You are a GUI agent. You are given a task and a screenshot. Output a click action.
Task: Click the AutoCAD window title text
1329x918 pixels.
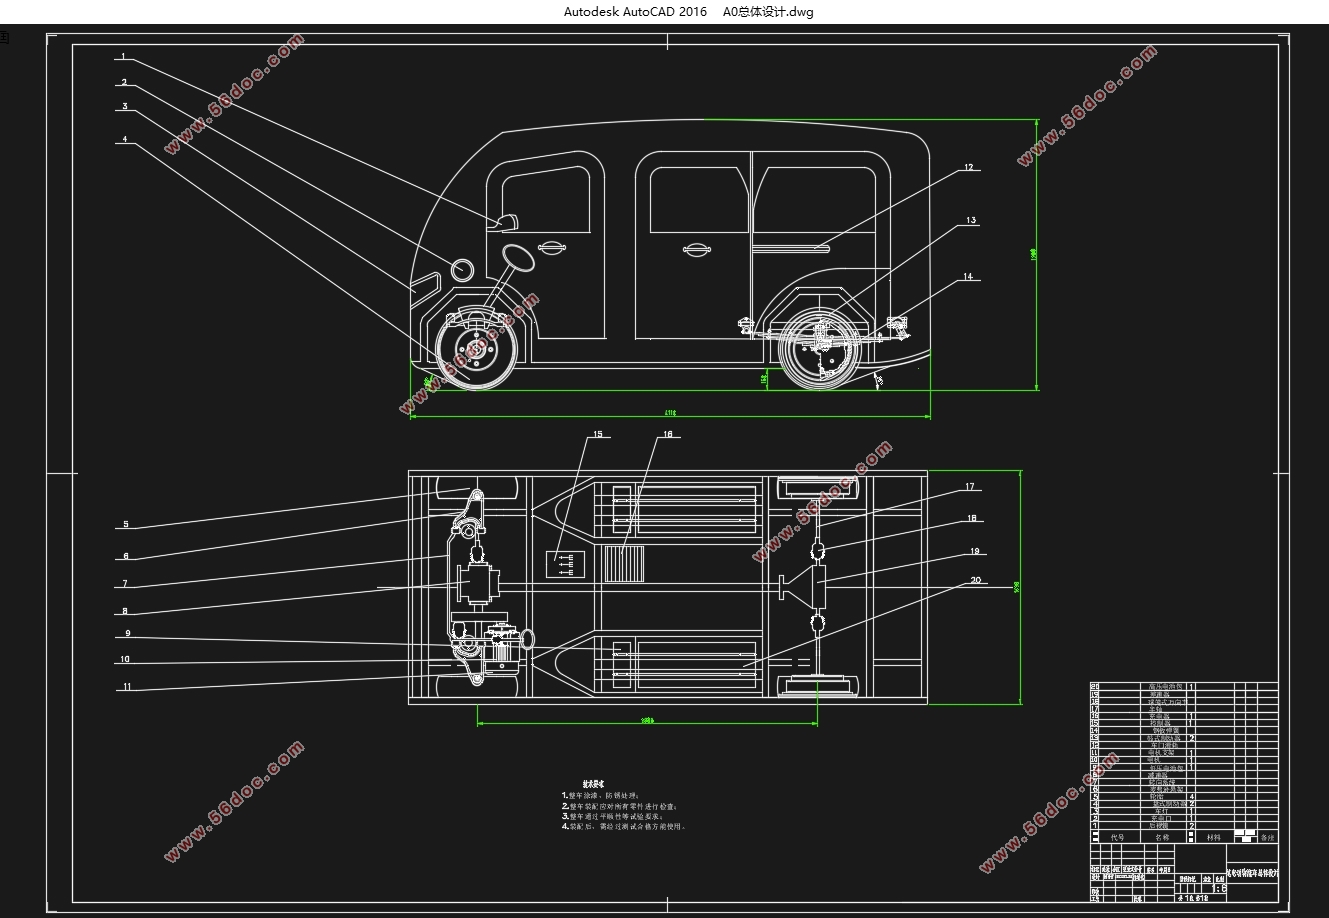pos(688,12)
